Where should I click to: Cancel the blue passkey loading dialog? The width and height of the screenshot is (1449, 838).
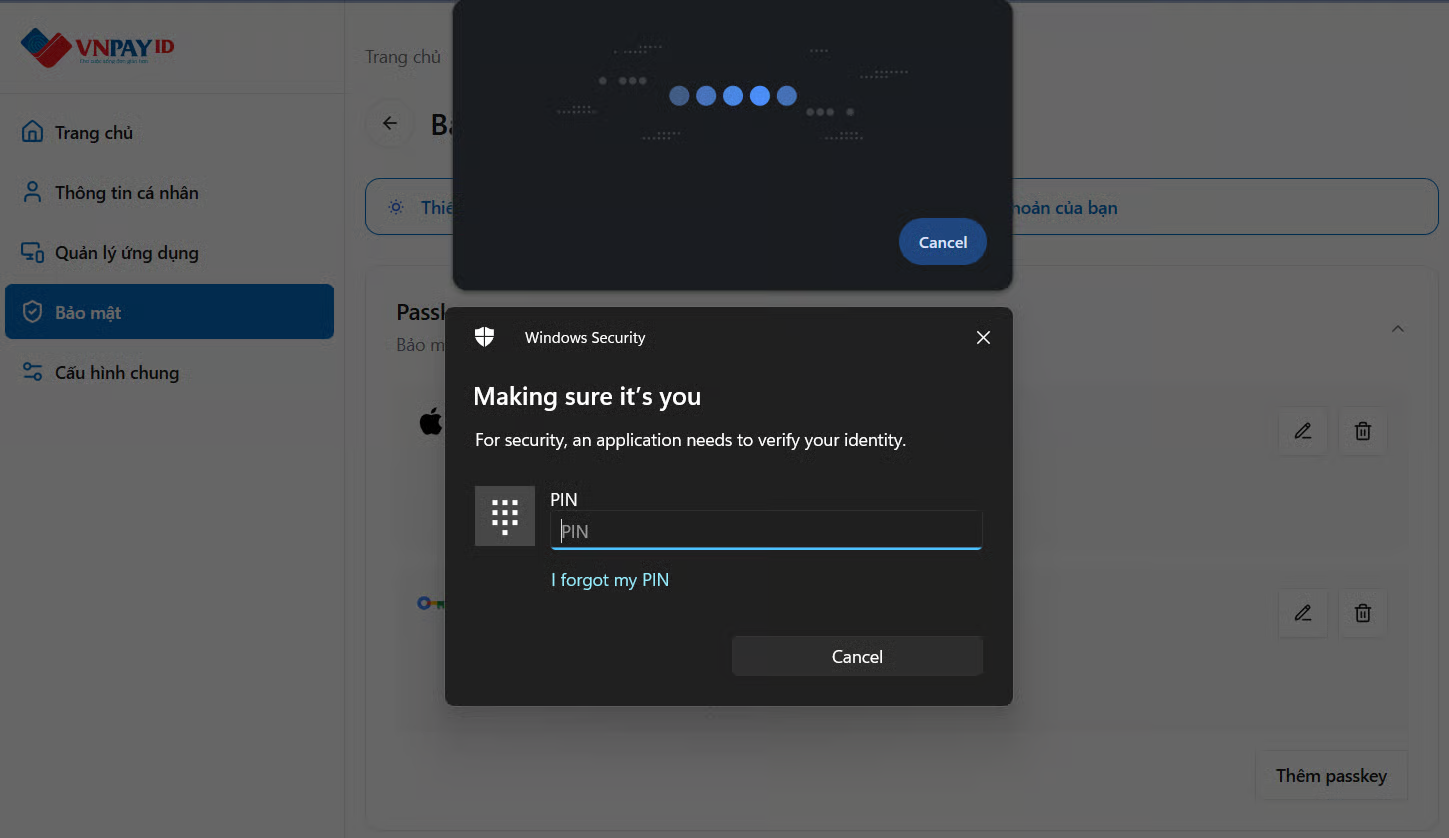click(942, 242)
